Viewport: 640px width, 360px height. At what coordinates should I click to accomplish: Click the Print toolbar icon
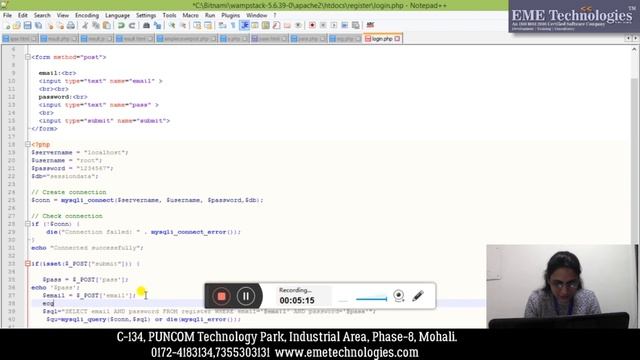[x=71, y=26]
